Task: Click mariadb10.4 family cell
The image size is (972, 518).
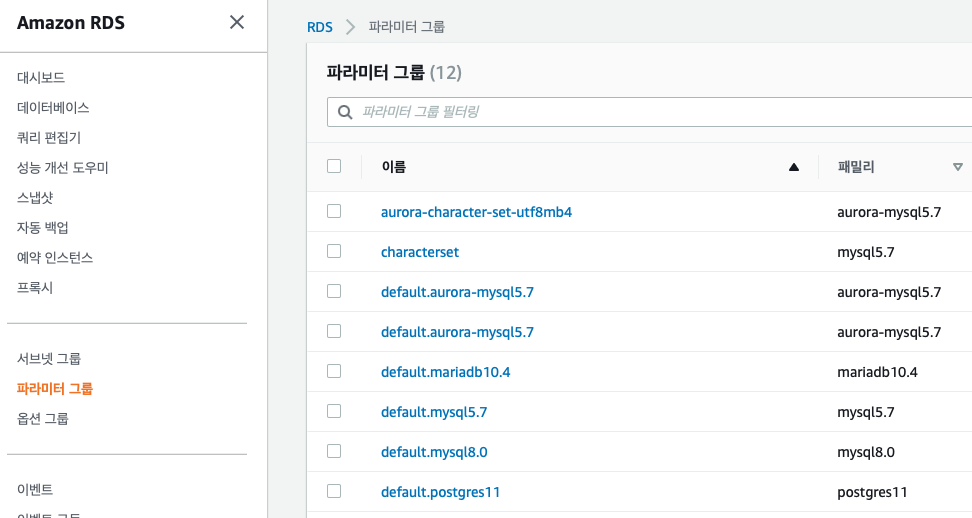Action: (x=877, y=372)
